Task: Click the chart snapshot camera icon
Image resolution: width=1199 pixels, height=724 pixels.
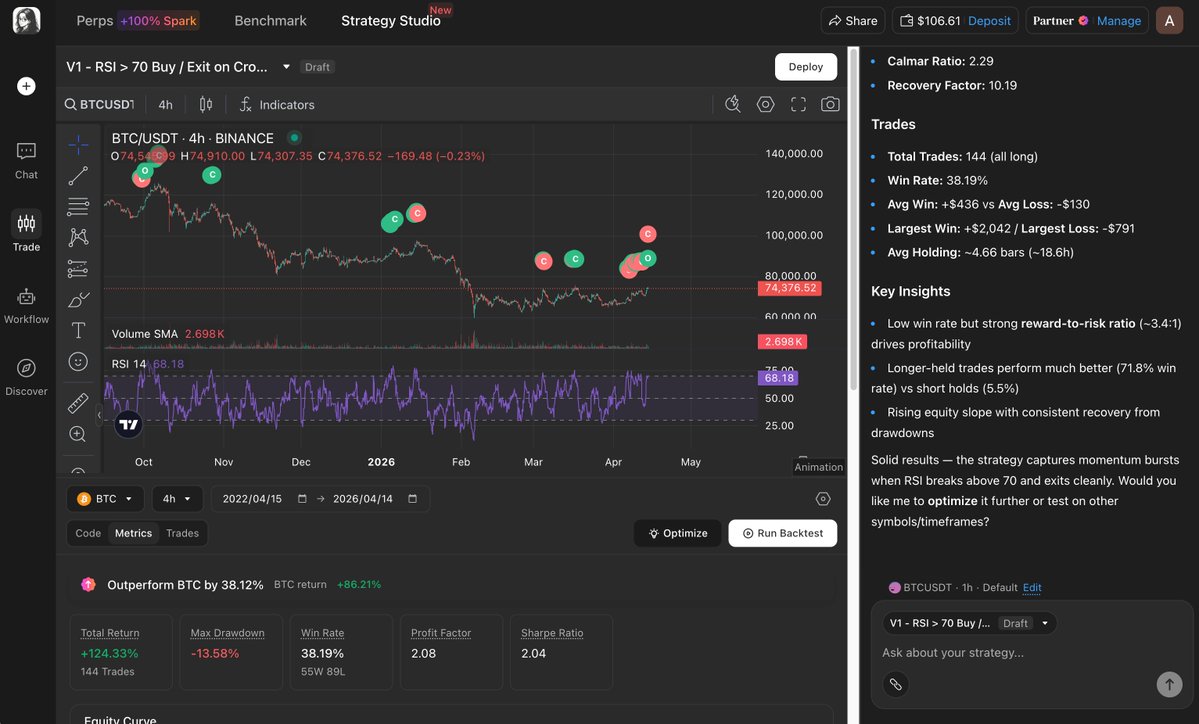Action: point(829,104)
